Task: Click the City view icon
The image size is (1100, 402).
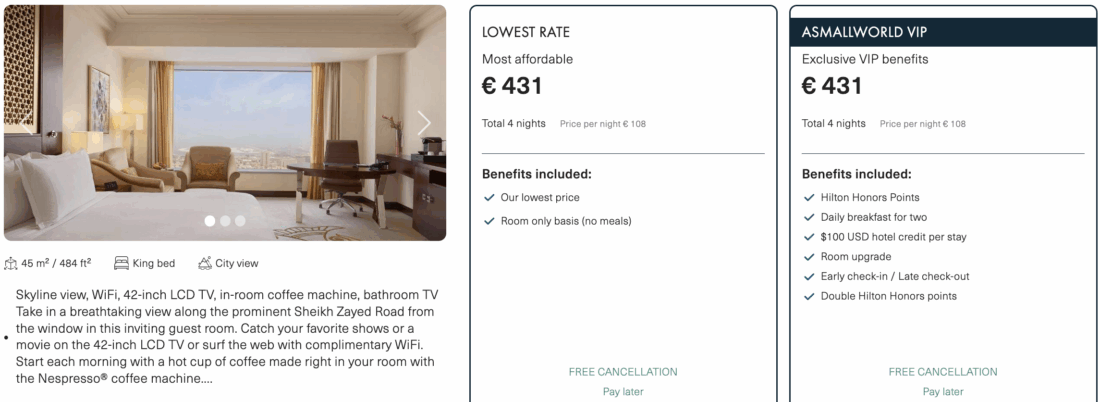Action: (205, 264)
